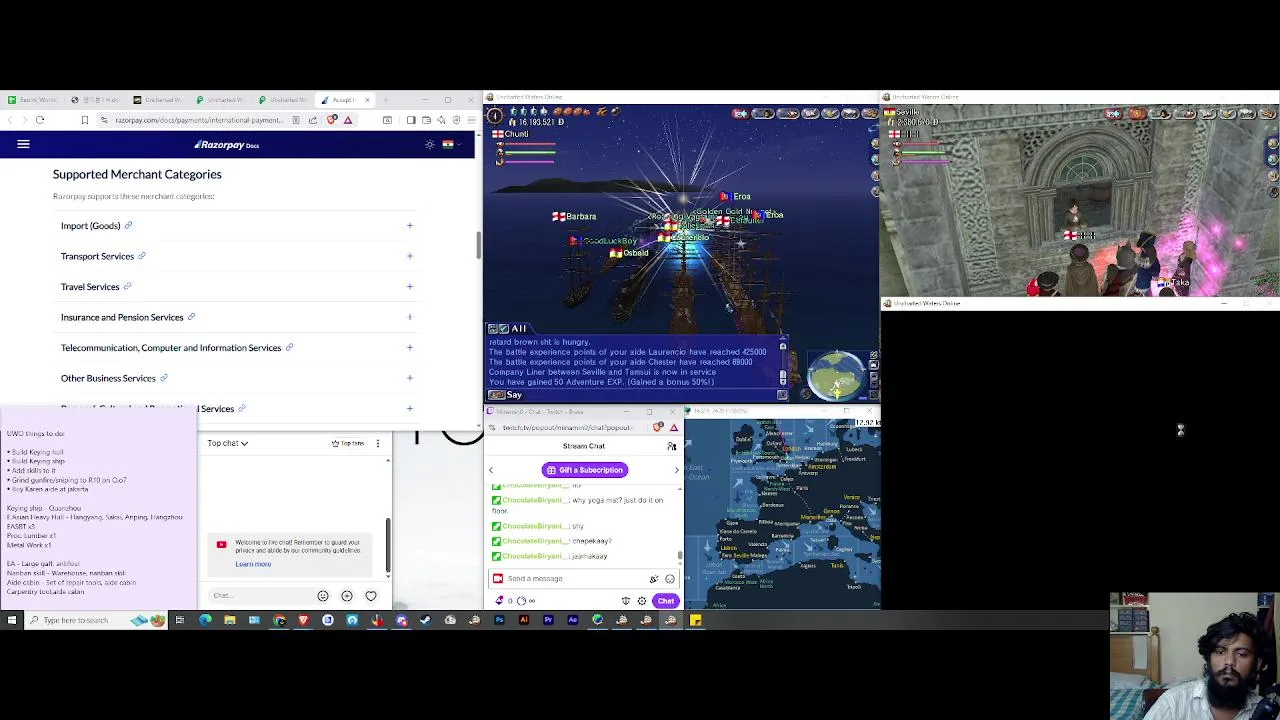Click the Razorpay Docs logo
This screenshot has height=720, width=1280.
click(x=227, y=144)
